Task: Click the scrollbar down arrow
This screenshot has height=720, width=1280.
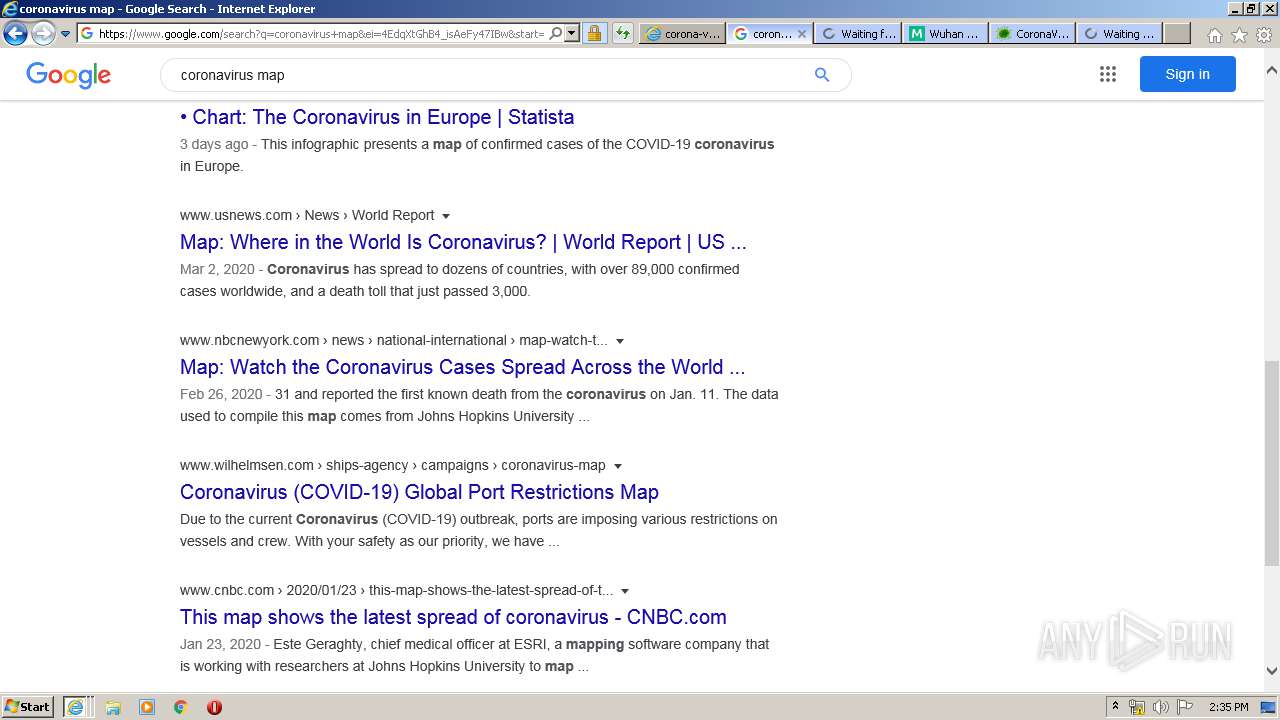Action: pyautogui.click(x=1272, y=671)
